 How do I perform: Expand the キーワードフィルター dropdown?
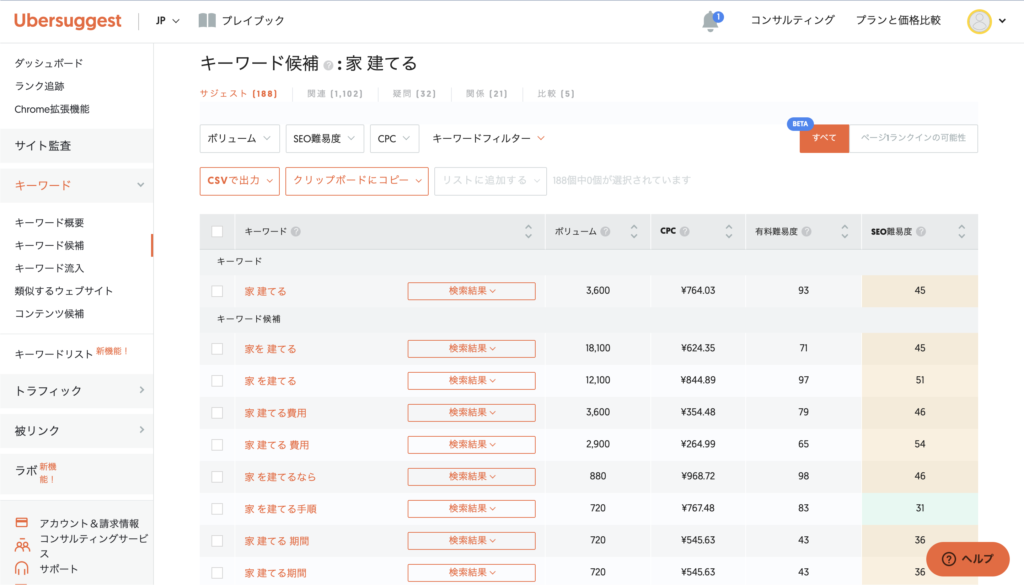pyautogui.click(x=488, y=138)
